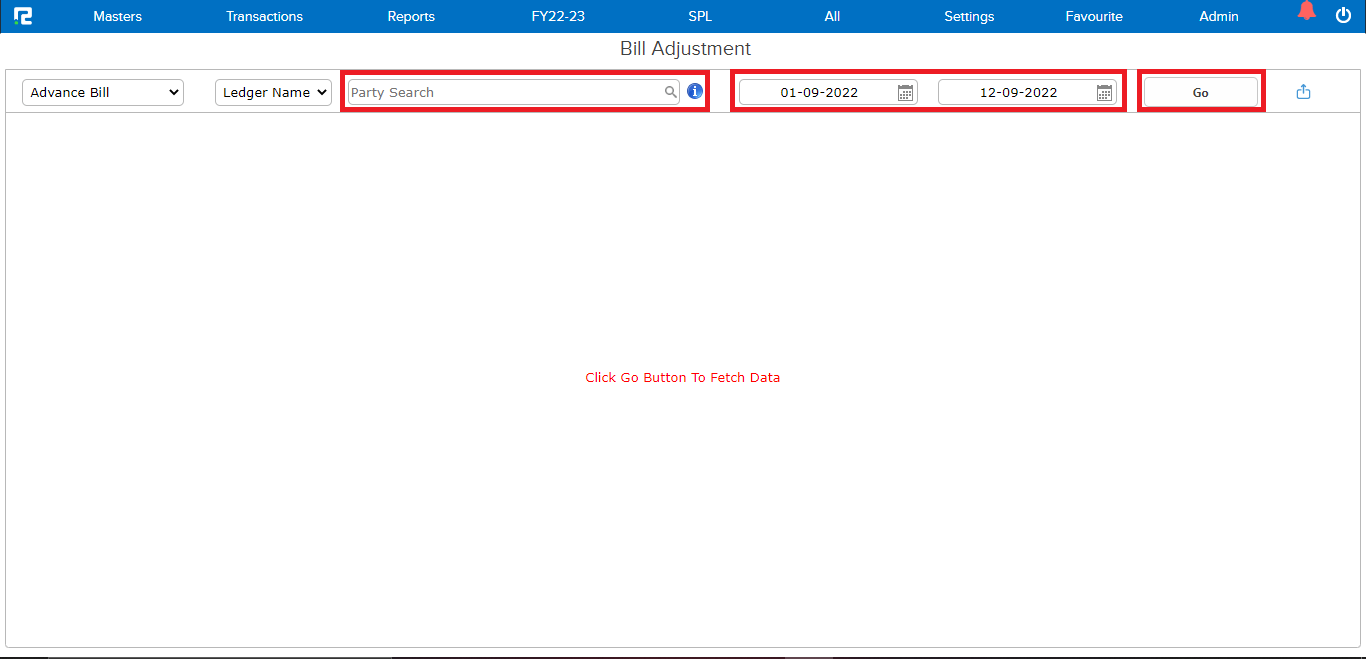Open the FY22-23 financial year selector

558,16
